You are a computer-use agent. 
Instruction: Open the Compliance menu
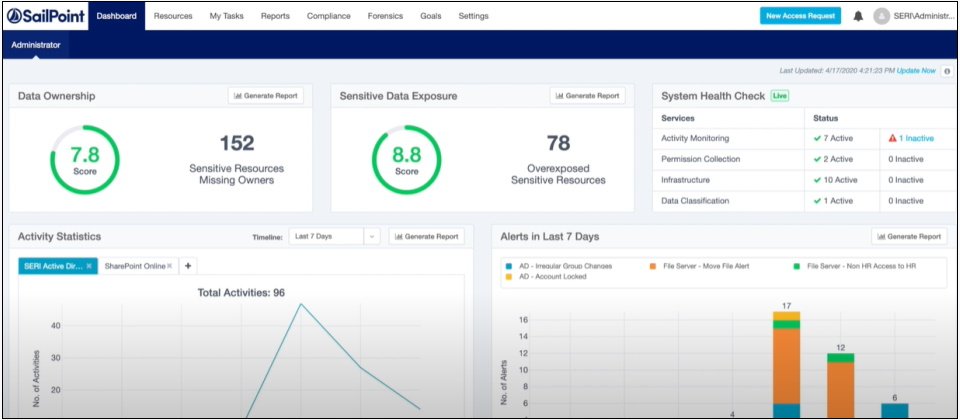point(329,17)
